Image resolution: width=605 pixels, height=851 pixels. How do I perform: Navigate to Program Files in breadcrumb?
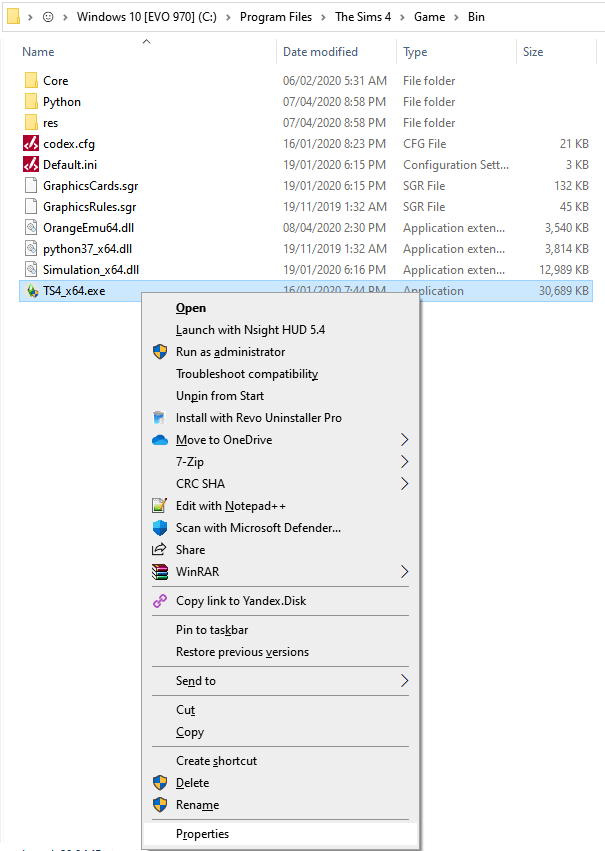click(276, 17)
